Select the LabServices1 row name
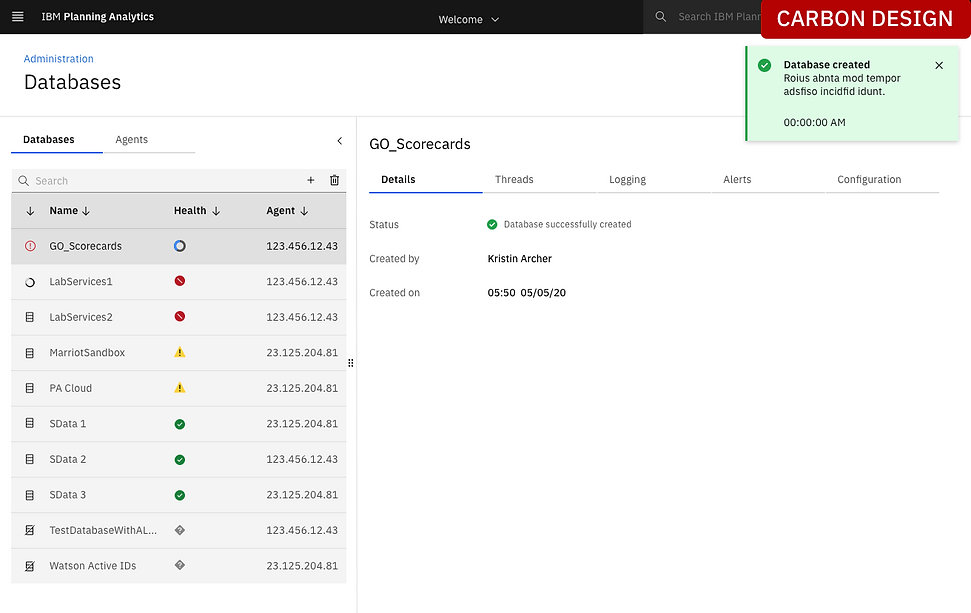The image size is (971, 613). [x=81, y=281]
